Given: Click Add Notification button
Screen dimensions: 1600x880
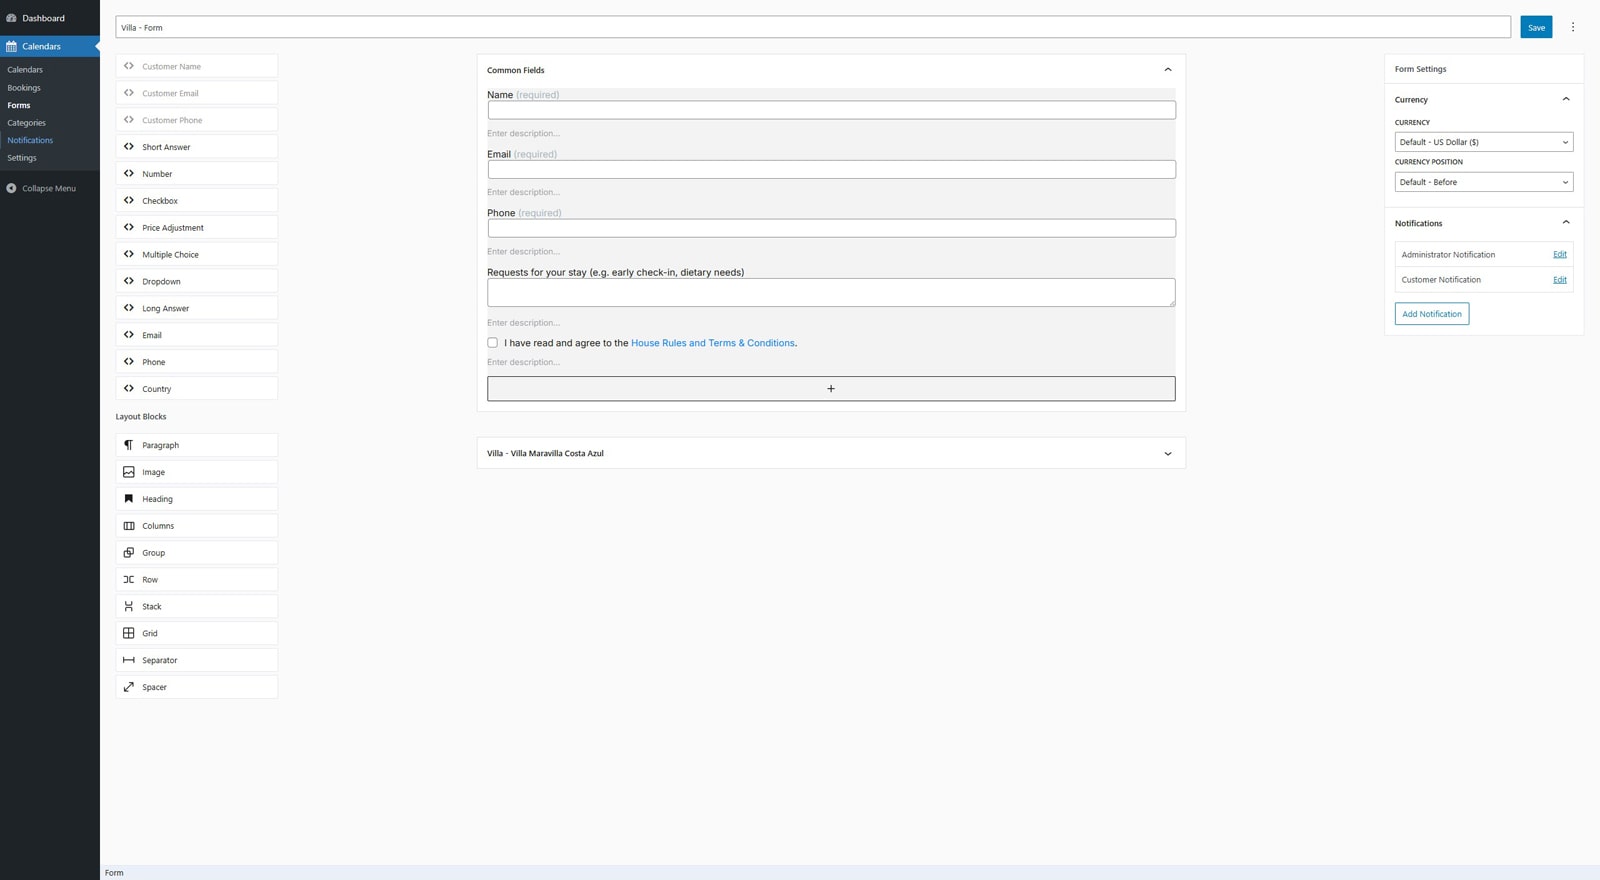Looking at the screenshot, I should tap(1431, 314).
